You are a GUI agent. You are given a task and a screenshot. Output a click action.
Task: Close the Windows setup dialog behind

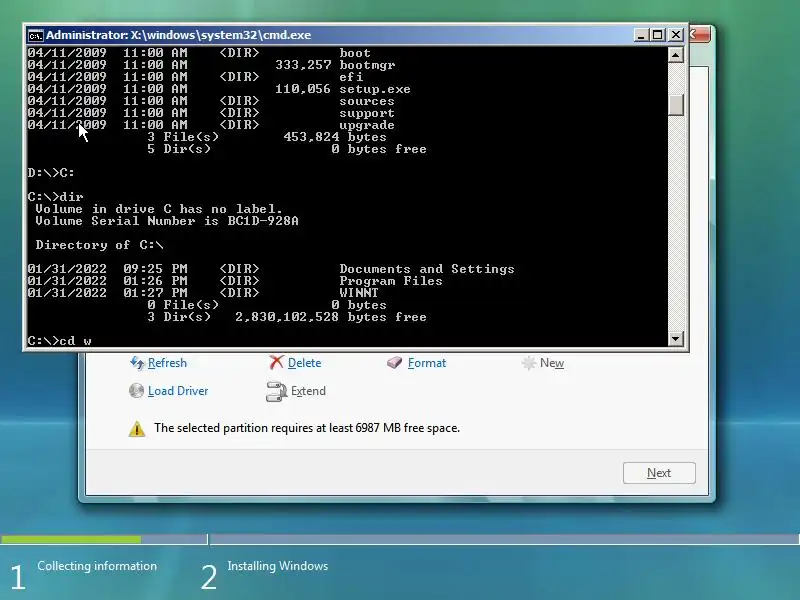(x=700, y=35)
